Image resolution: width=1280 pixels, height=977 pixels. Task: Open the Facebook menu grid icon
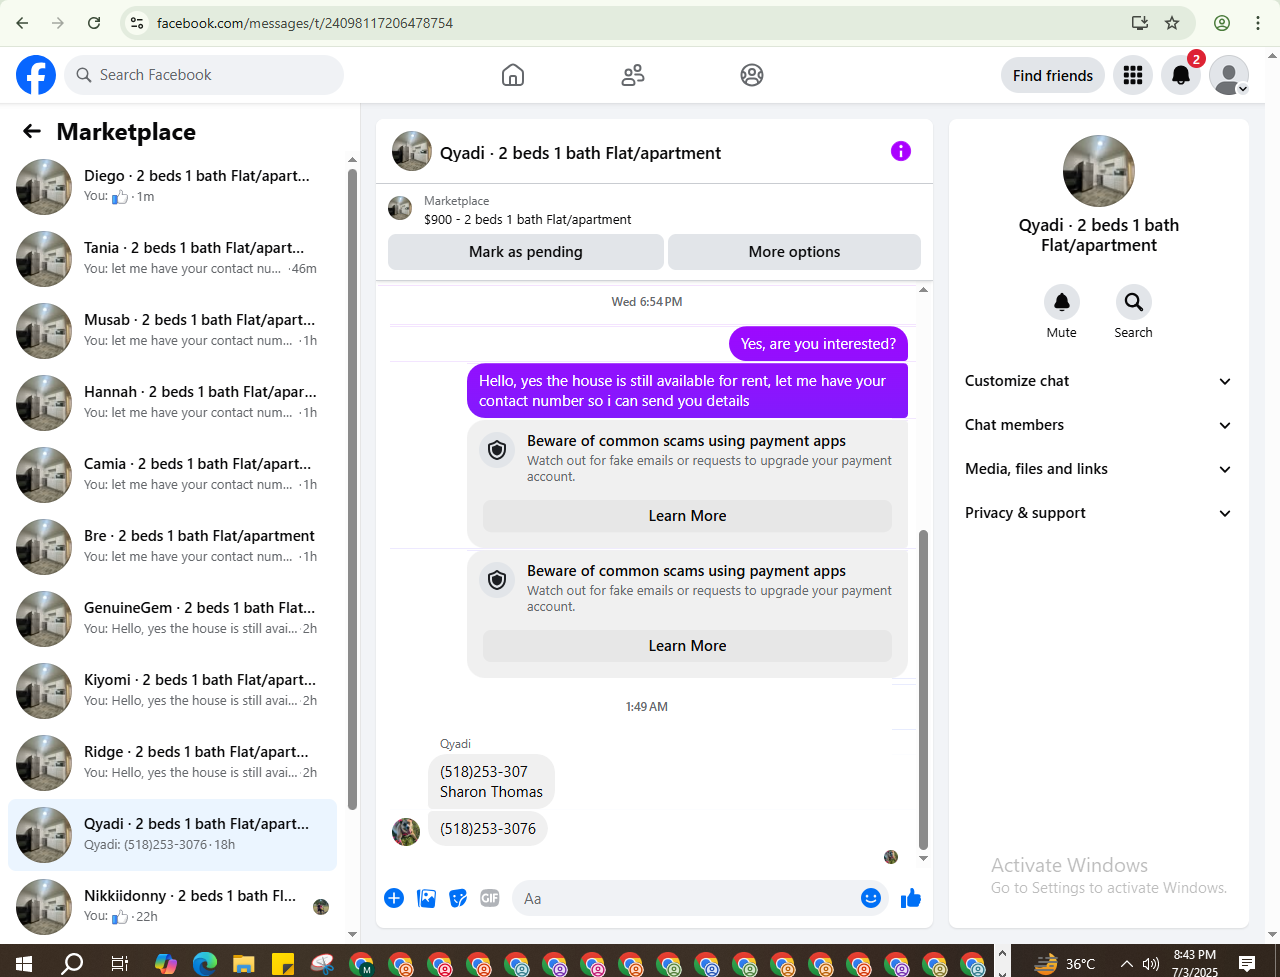1133,75
